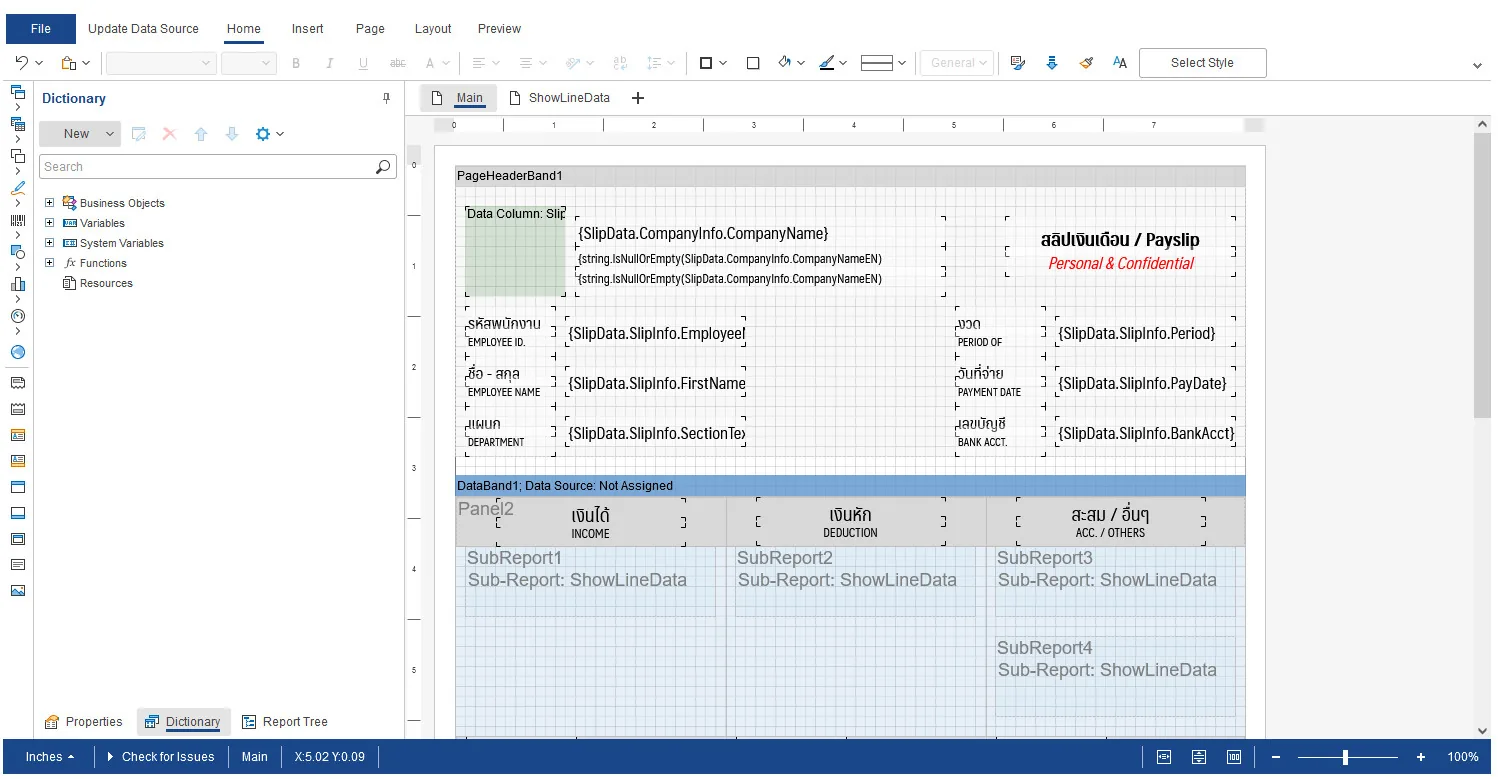Click the zoom to 100 icon in status bar

(x=1234, y=757)
